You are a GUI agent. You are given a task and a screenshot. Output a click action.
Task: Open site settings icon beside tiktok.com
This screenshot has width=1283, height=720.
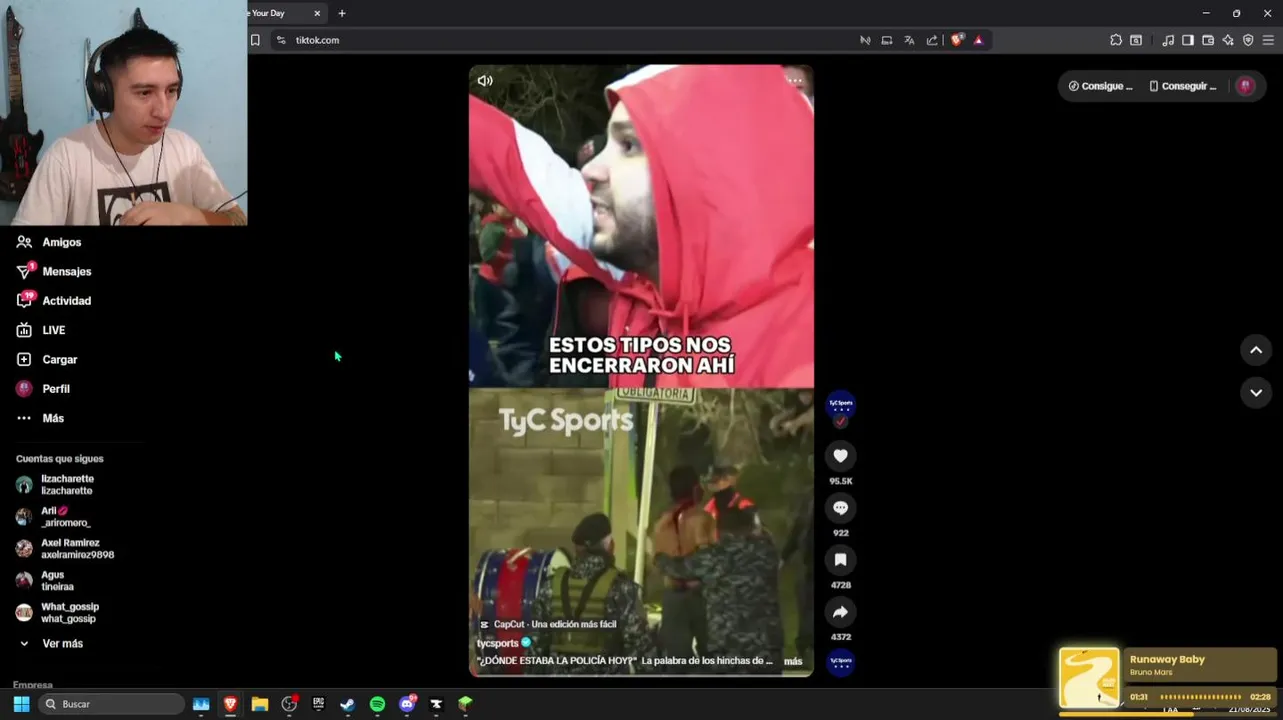coord(281,40)
